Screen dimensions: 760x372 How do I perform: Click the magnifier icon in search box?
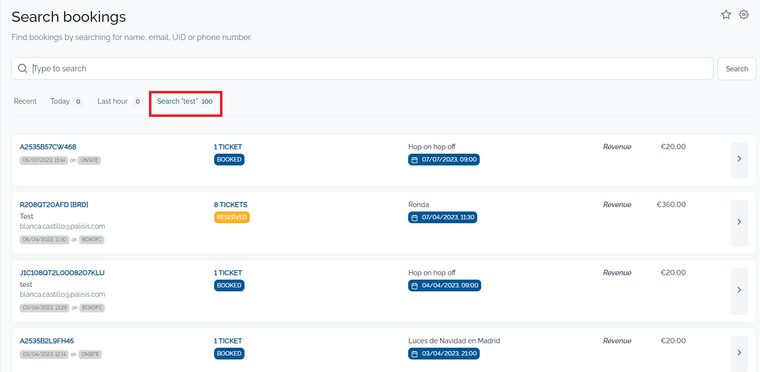coord(22,68)
